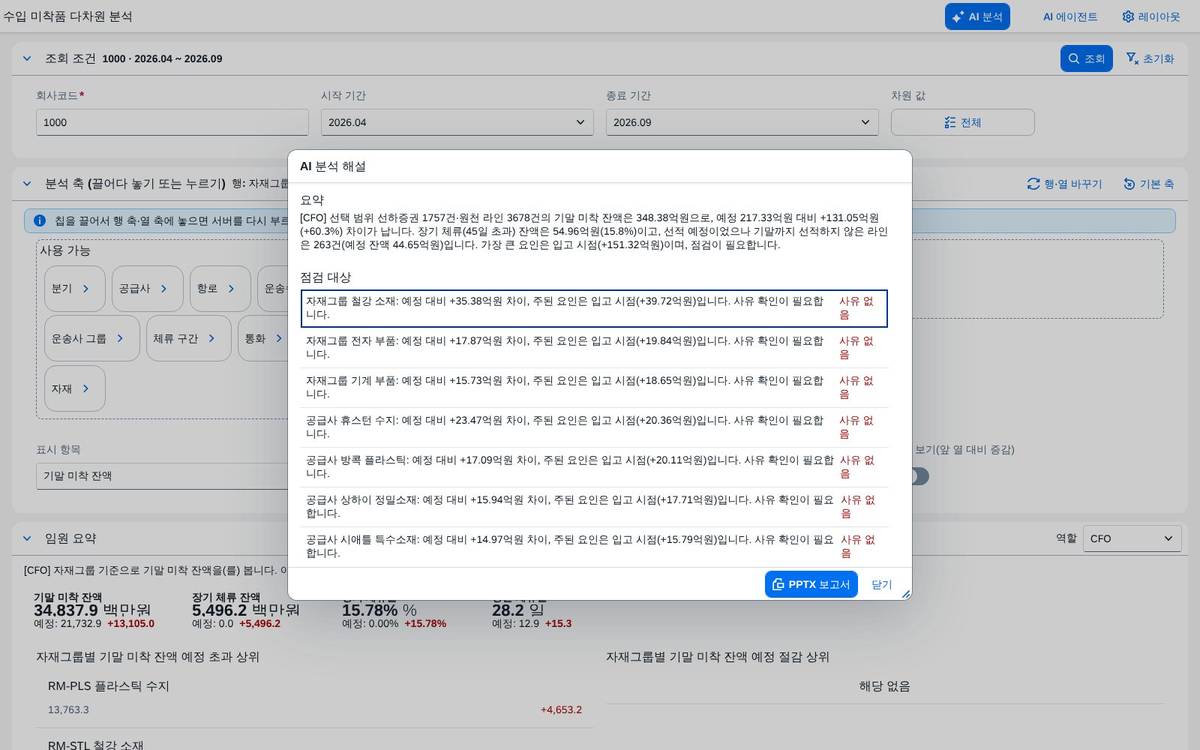This screenshot has height=750, width=1200.
Task: Click the dialog resize handle corner
Action: 906,594
